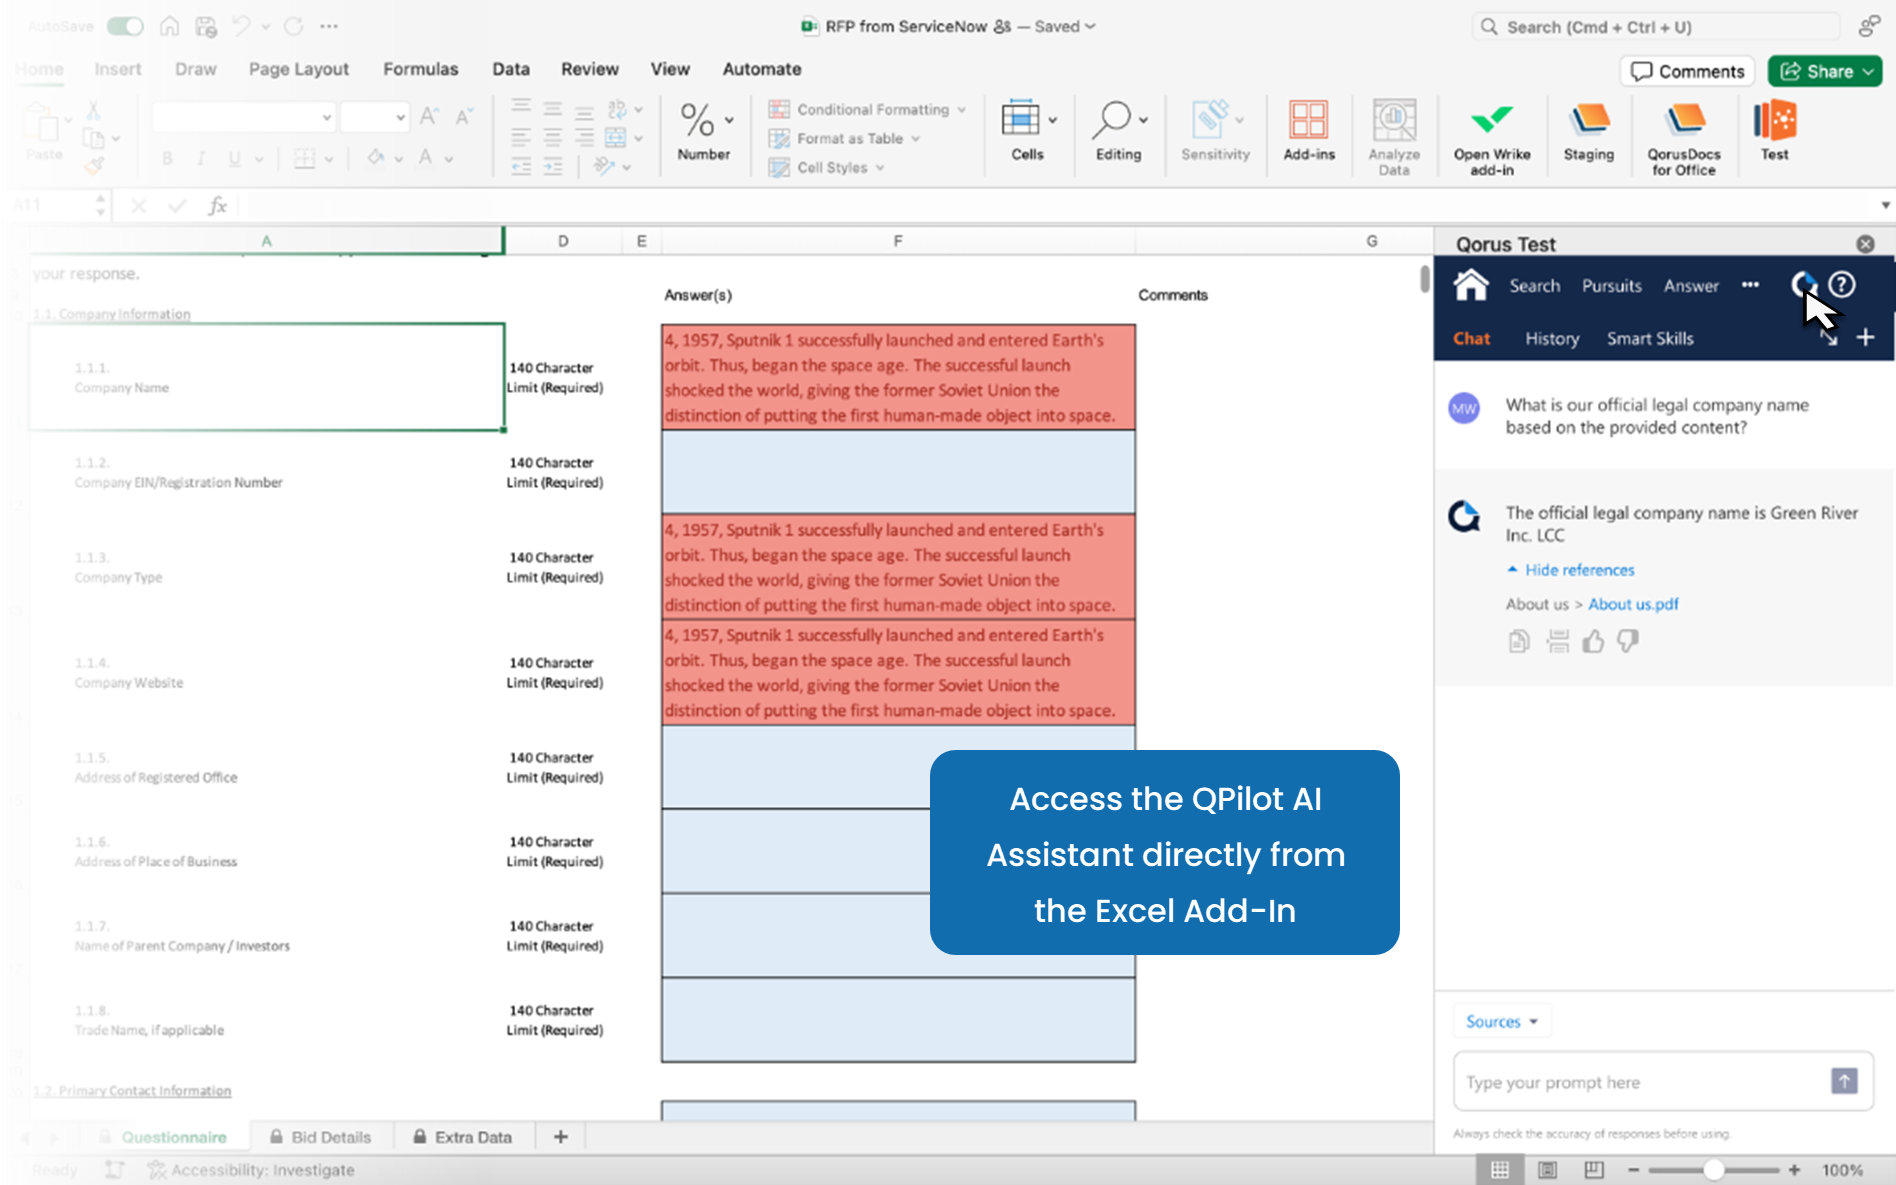
Task: Open Format as Table dropdown
Action: tap(844, 138)
